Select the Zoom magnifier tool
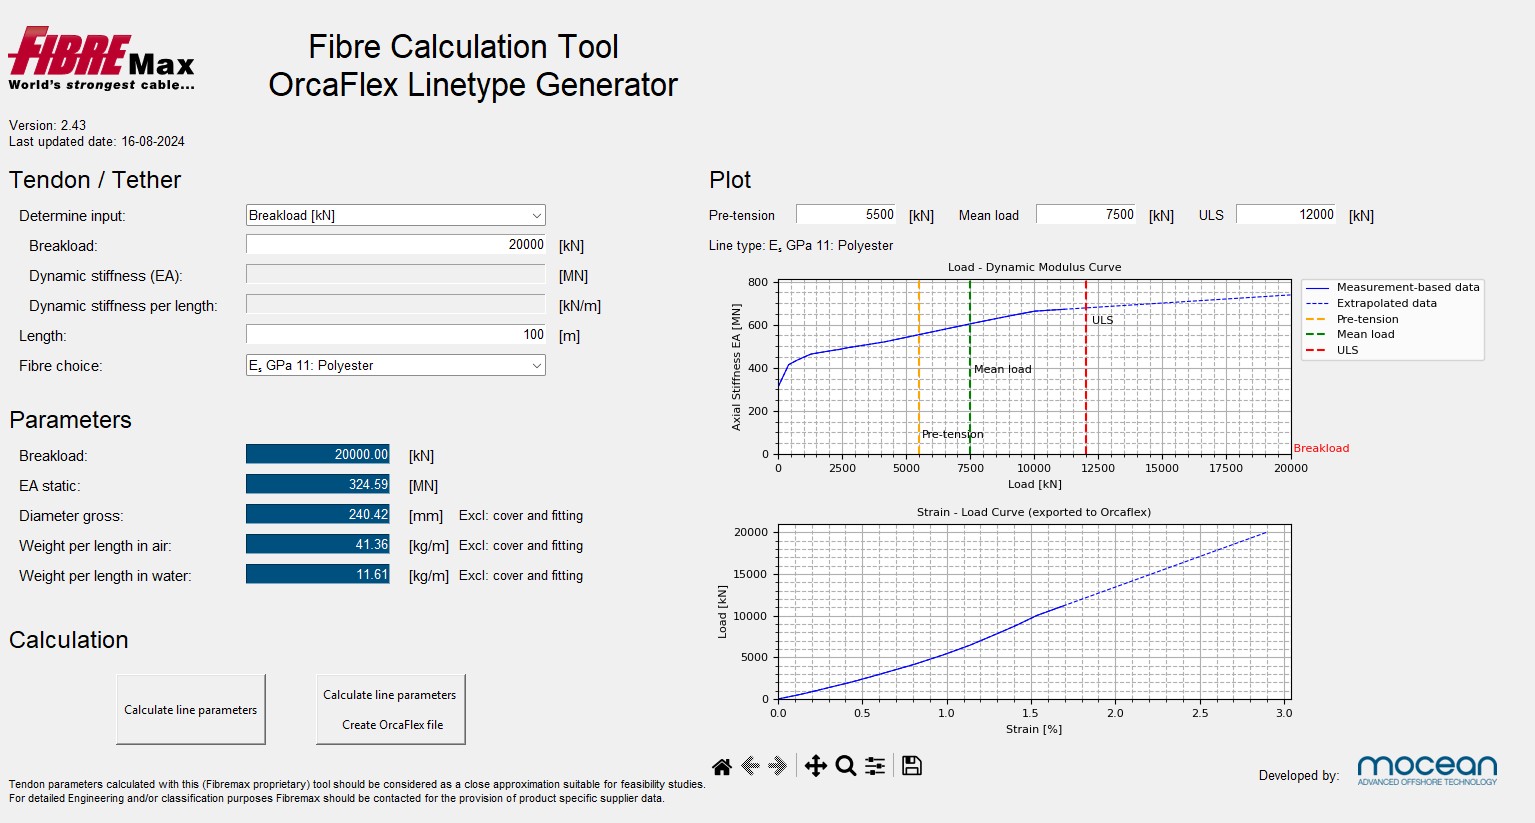This screenshot has height=823, width=1535. (x=846, y=767)
